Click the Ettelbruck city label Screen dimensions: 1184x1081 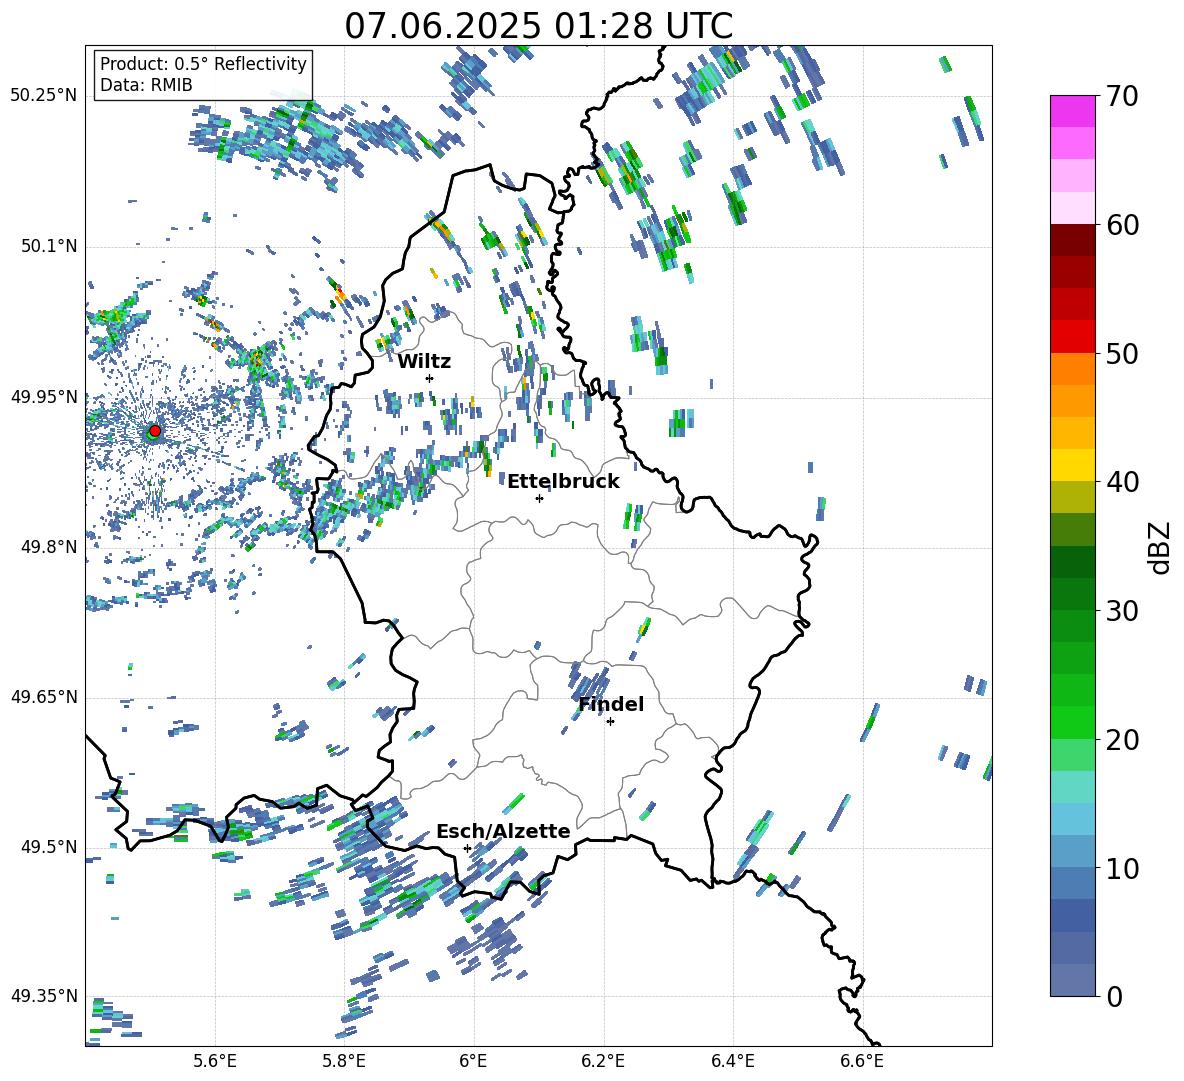click(x=563, y=482)
